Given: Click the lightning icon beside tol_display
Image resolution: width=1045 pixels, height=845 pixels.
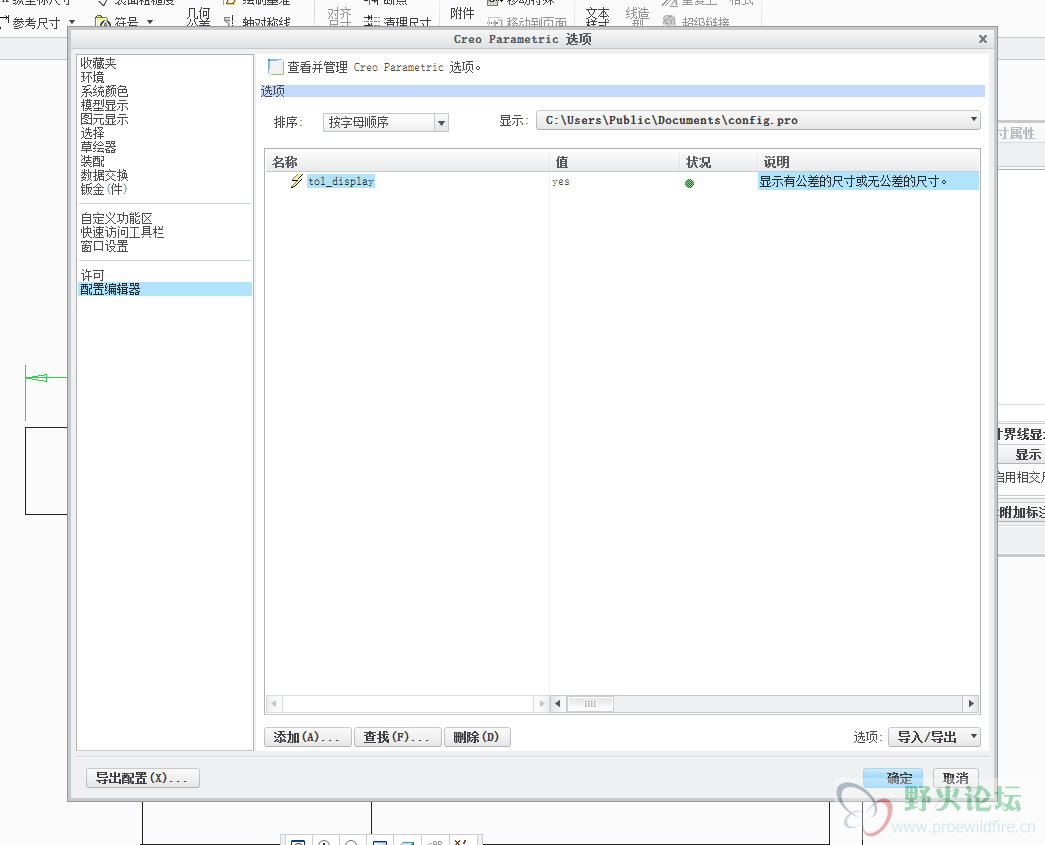Looking at the screenshot, I should point(297,181).
